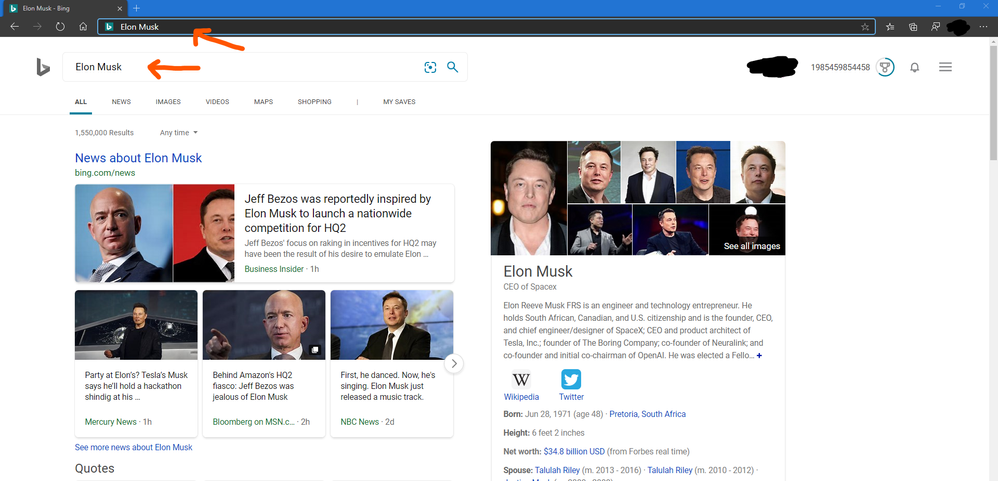
Task: Submit search with the magnifier icon
Action: (x=453, y=67)
